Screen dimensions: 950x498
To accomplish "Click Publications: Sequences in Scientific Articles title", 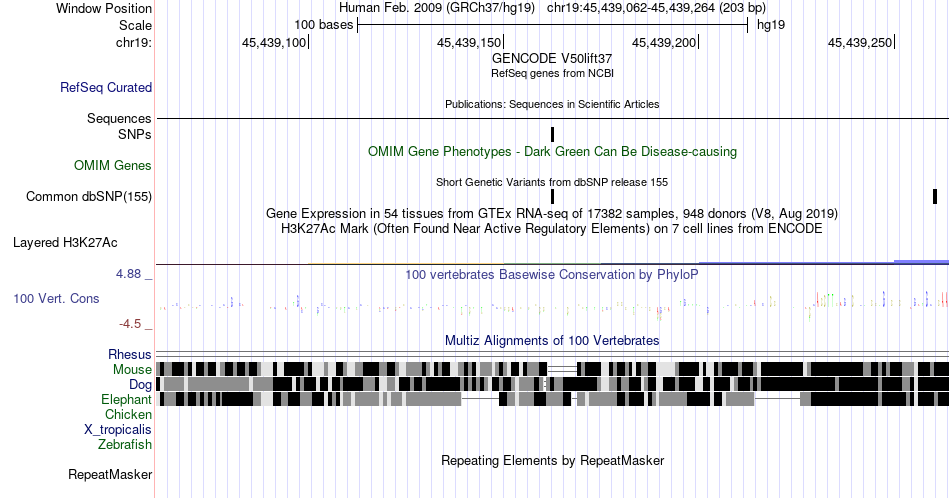I will (x=552, y=104).
